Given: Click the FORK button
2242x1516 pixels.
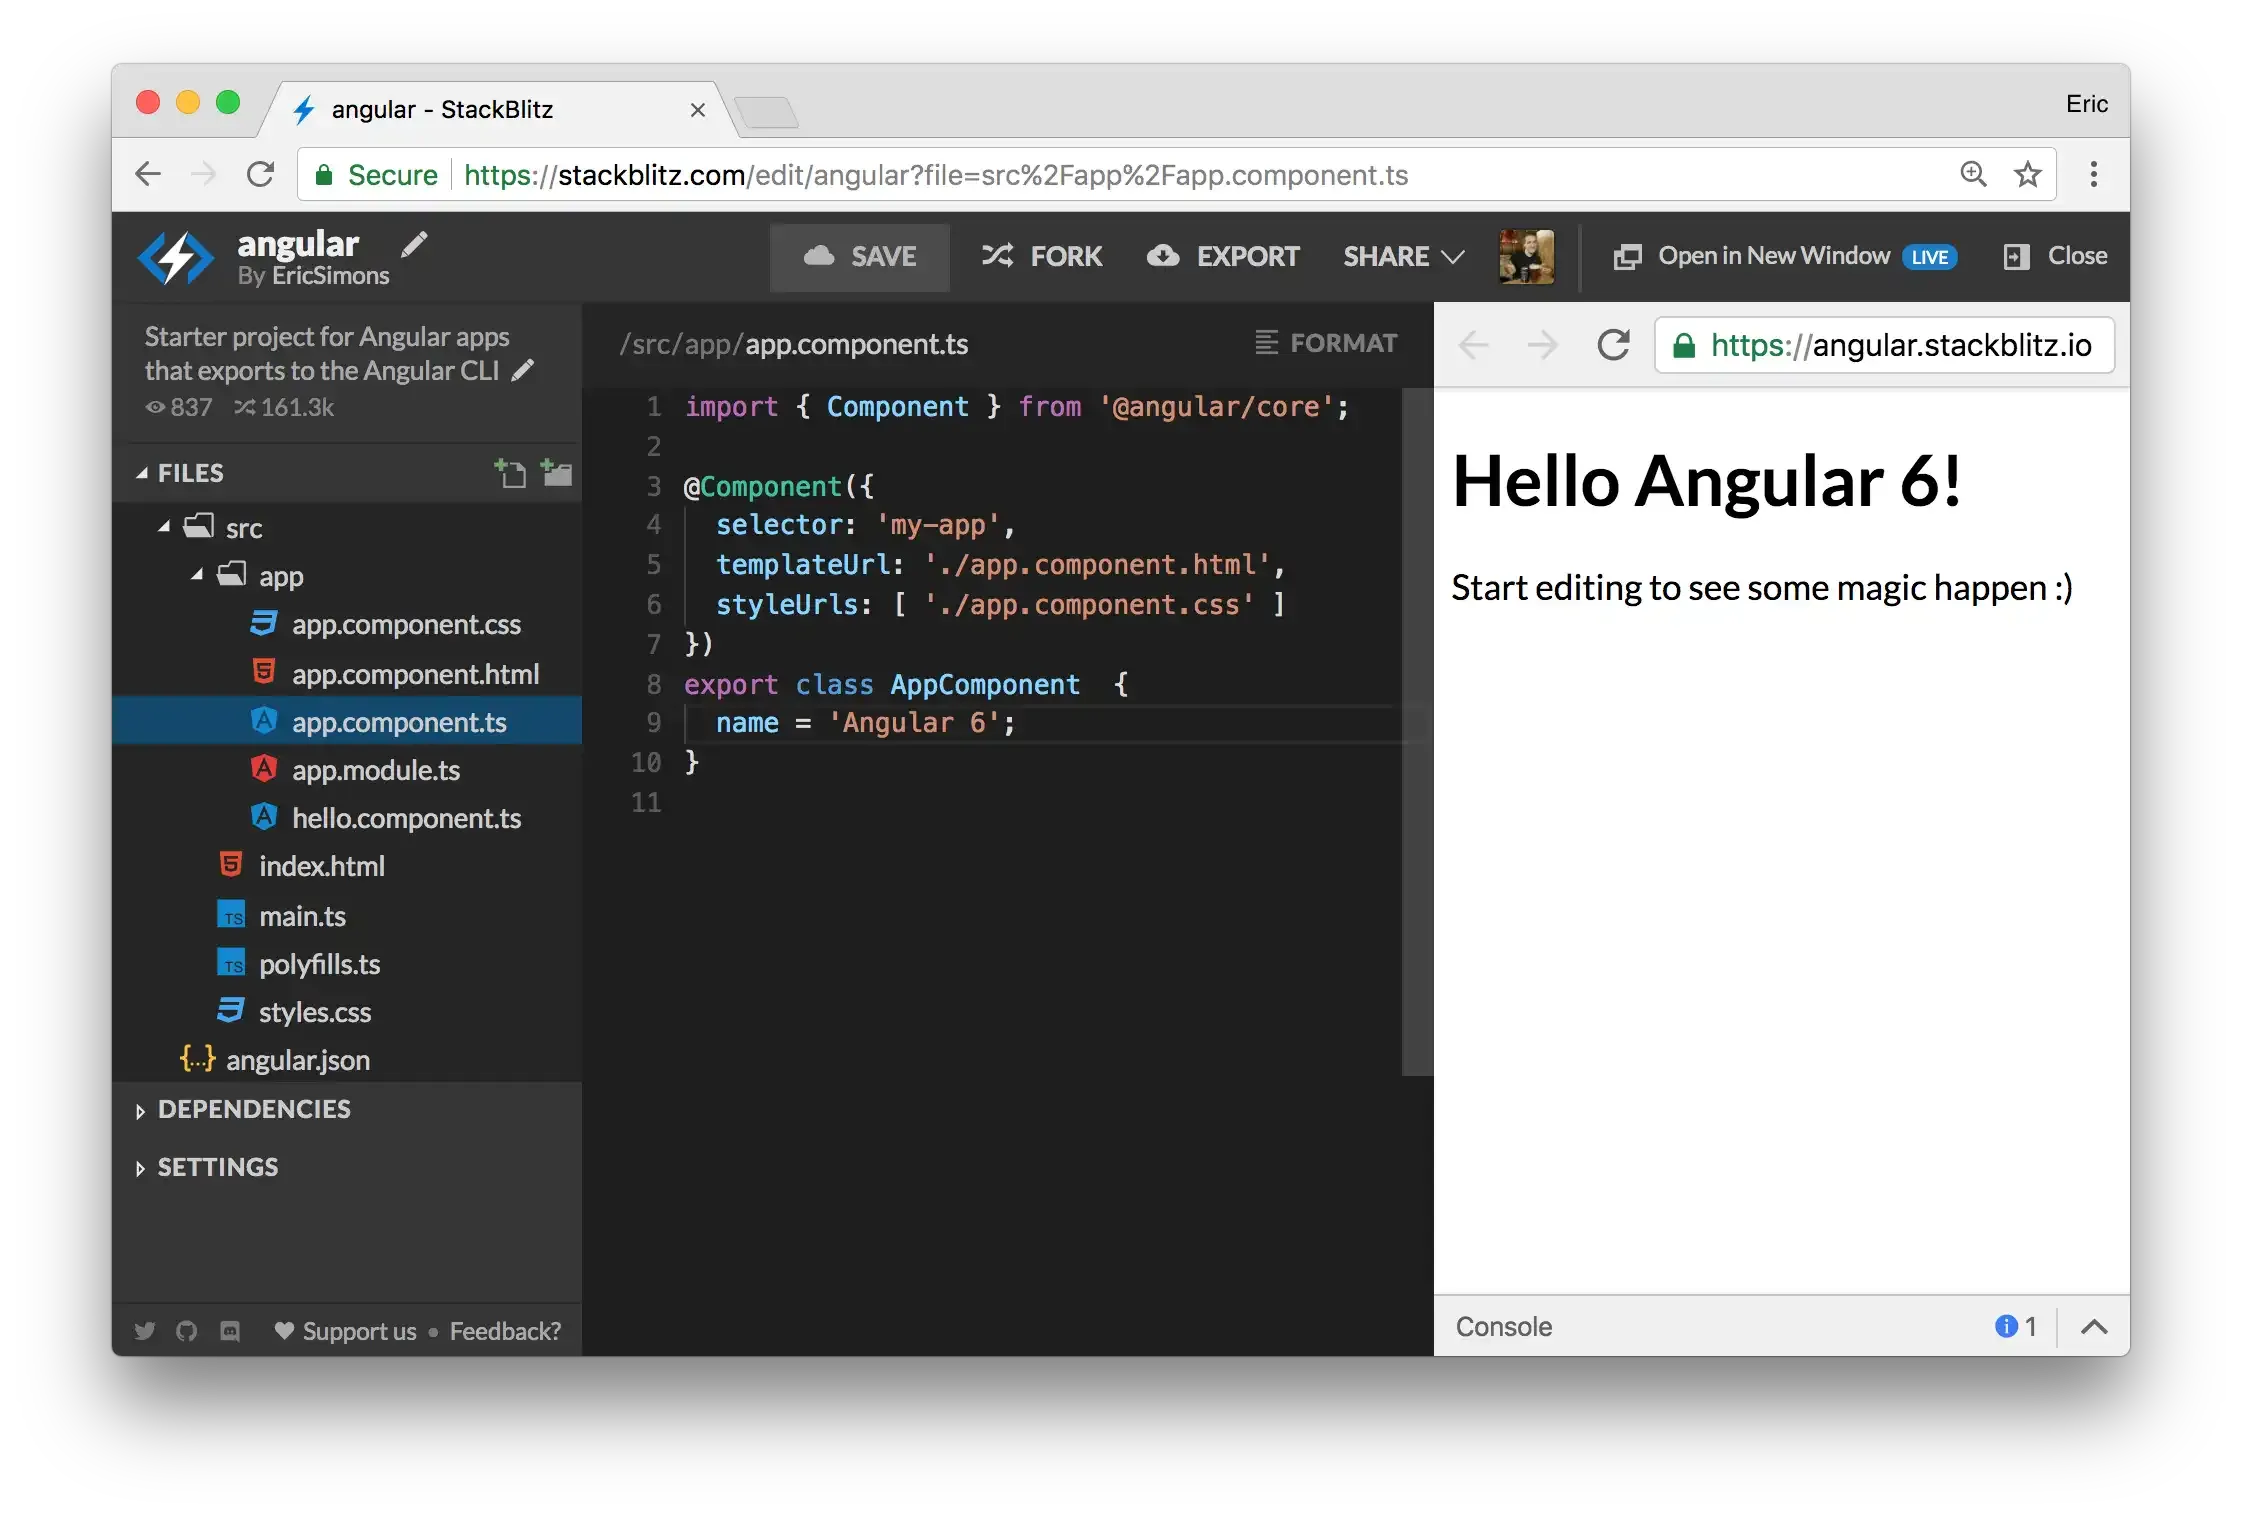Looking at the screenshot, I should (x=1043, y=257).
